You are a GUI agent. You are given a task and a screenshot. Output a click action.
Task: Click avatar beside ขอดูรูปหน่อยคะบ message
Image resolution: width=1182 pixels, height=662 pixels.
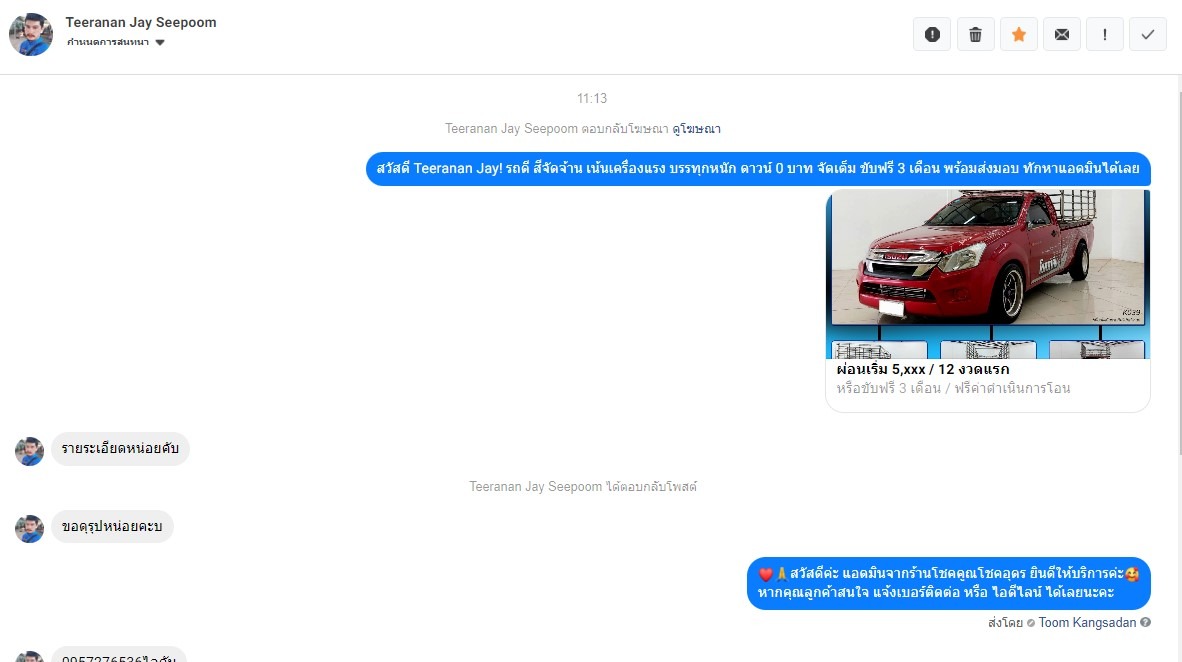click(x=29, y=529)
